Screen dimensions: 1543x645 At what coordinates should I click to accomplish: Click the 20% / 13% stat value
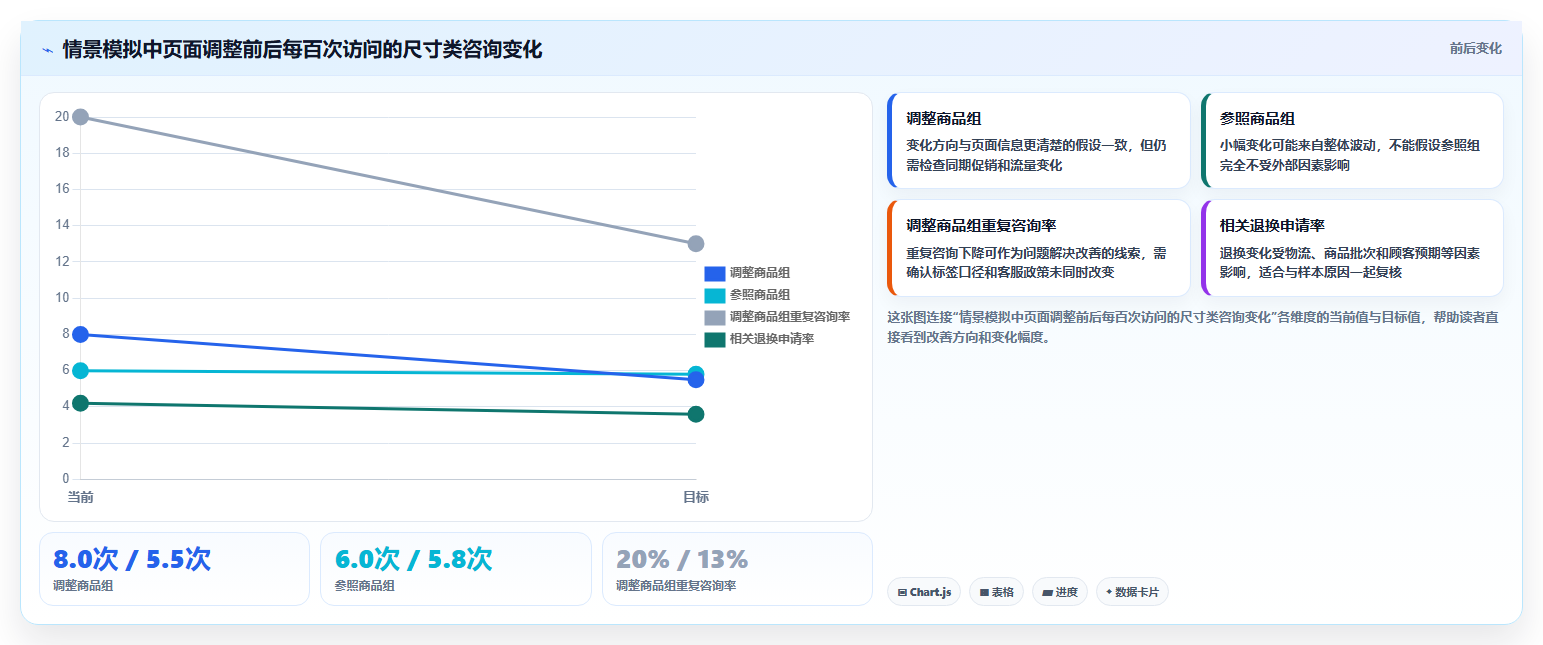click(x=682, y=559)
